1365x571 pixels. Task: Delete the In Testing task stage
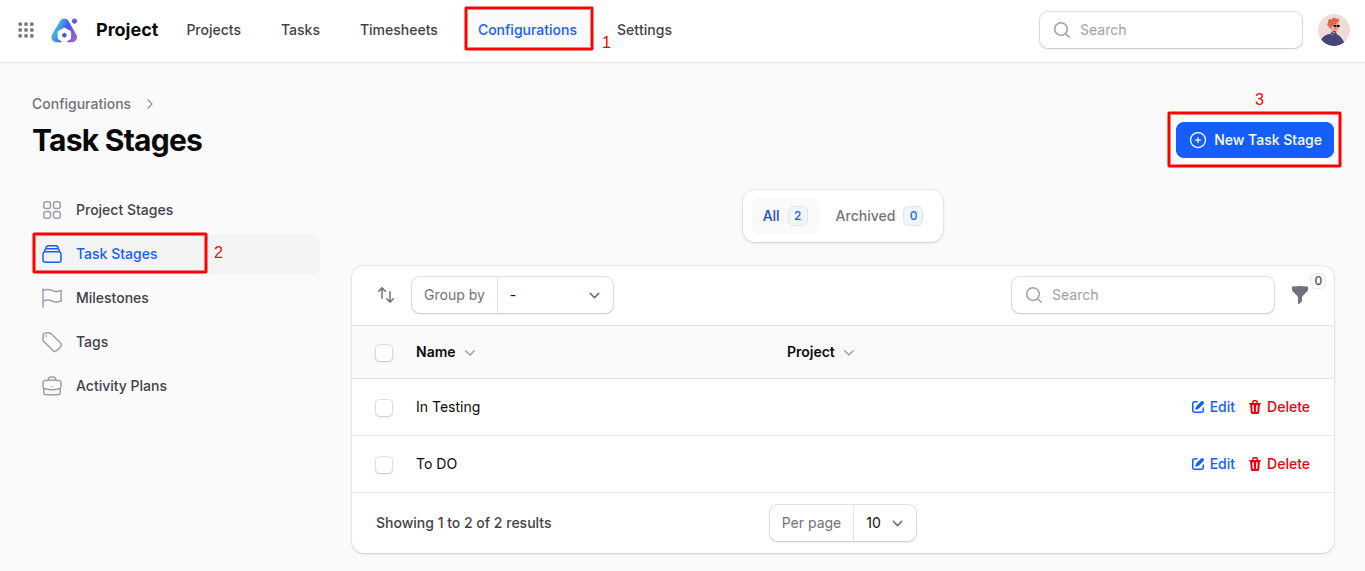coord(1279,407)
